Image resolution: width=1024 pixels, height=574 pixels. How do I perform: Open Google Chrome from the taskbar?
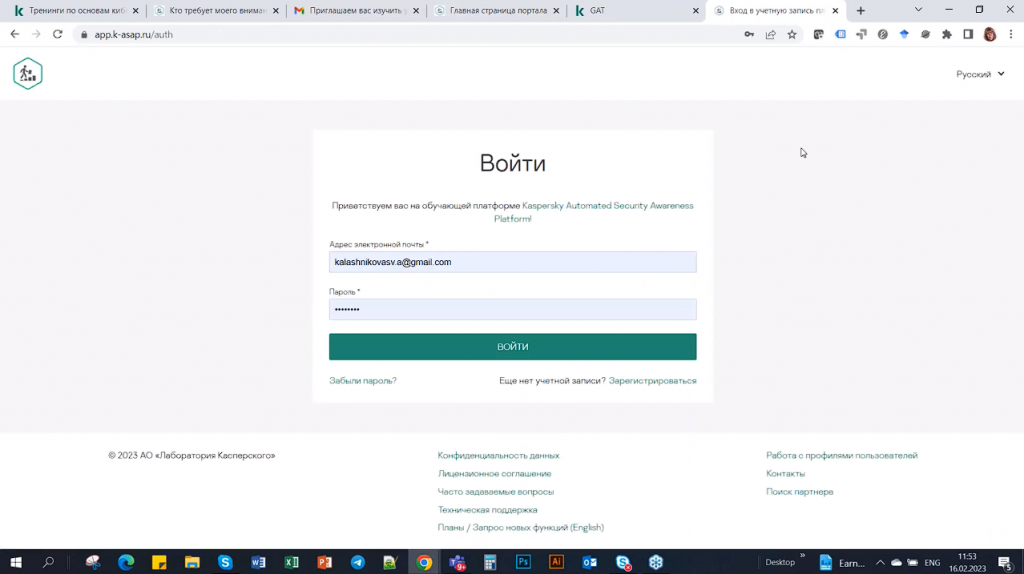pyautogui.click(x=424, y=562)
